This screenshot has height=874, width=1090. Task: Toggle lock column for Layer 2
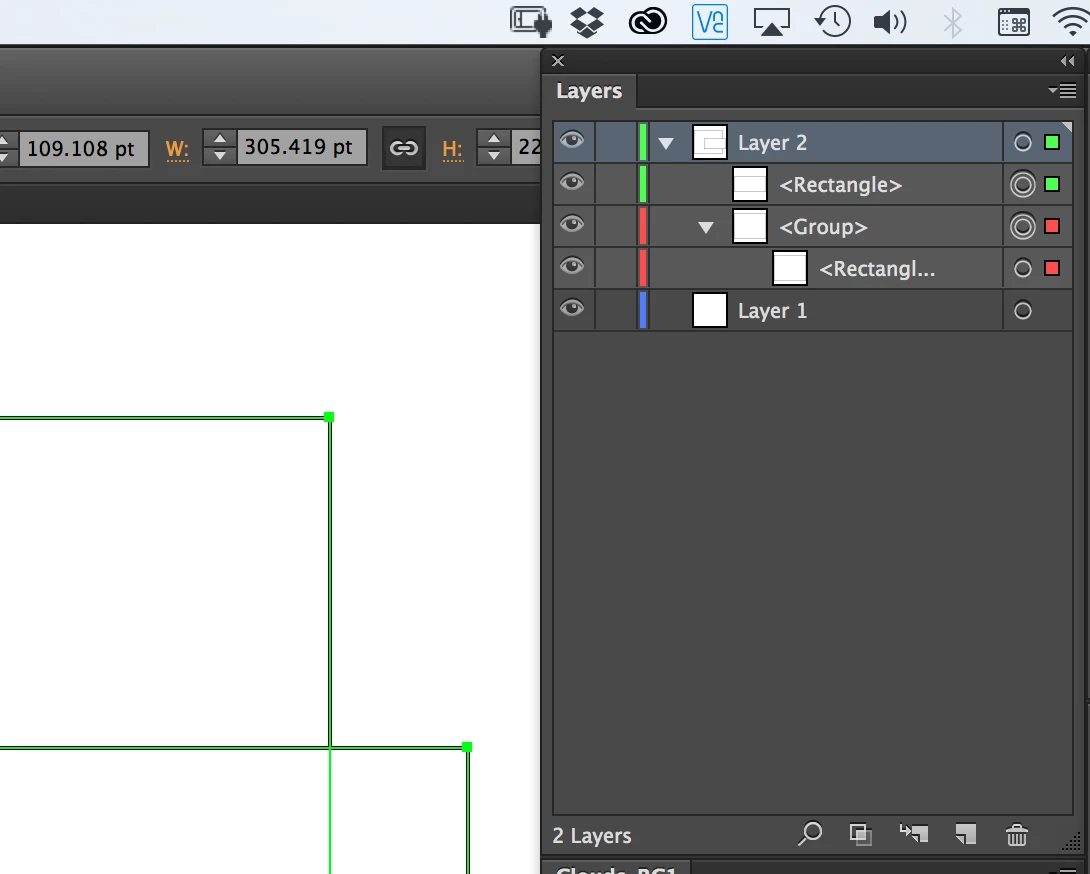[x=616, y=143]
